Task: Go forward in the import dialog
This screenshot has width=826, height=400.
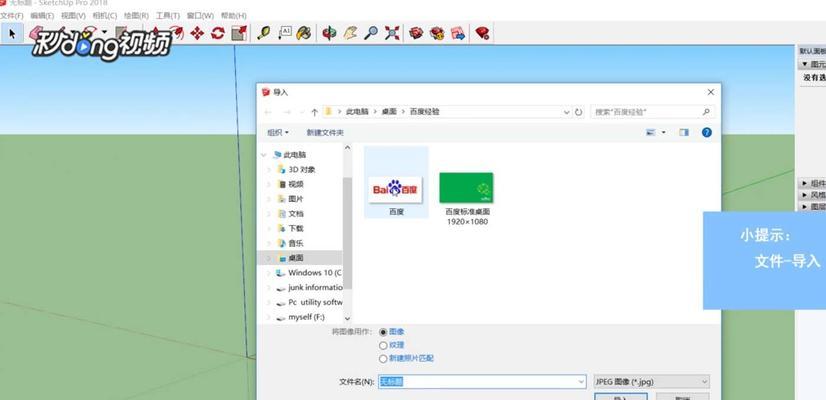Action: tap(287, 112)
